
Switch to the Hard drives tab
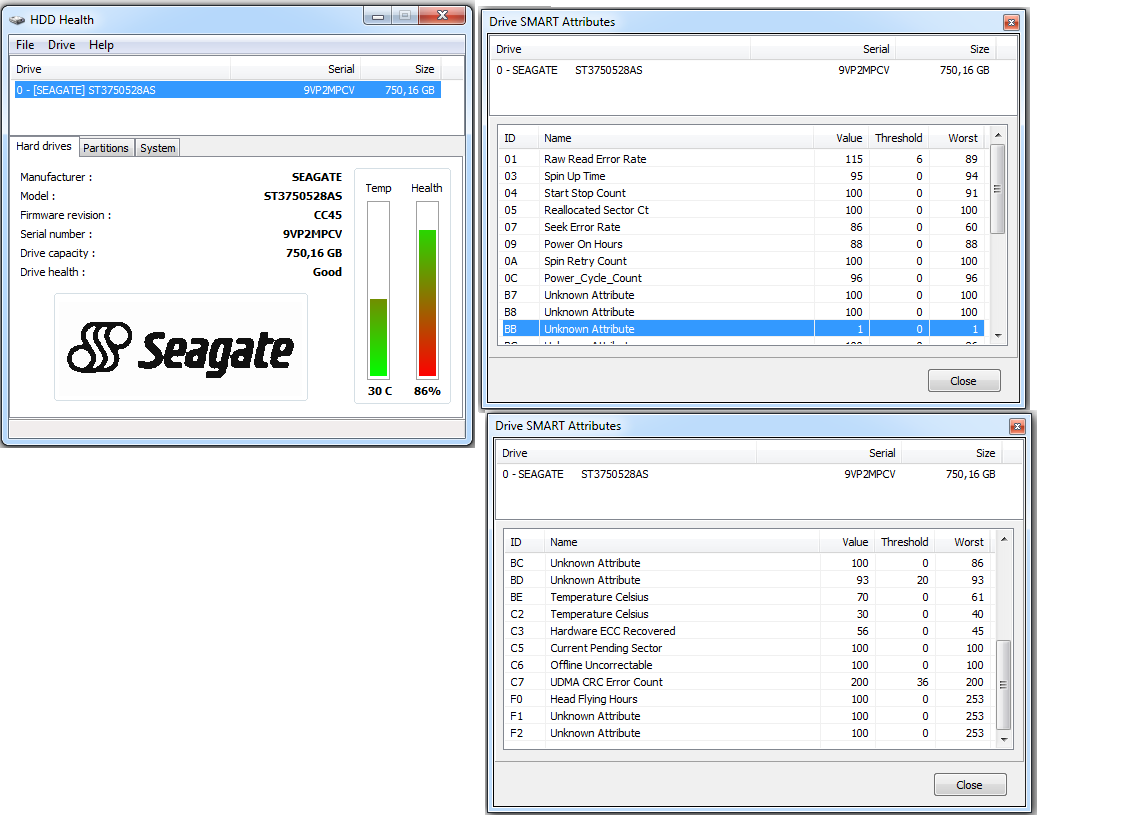pos(44,146)
